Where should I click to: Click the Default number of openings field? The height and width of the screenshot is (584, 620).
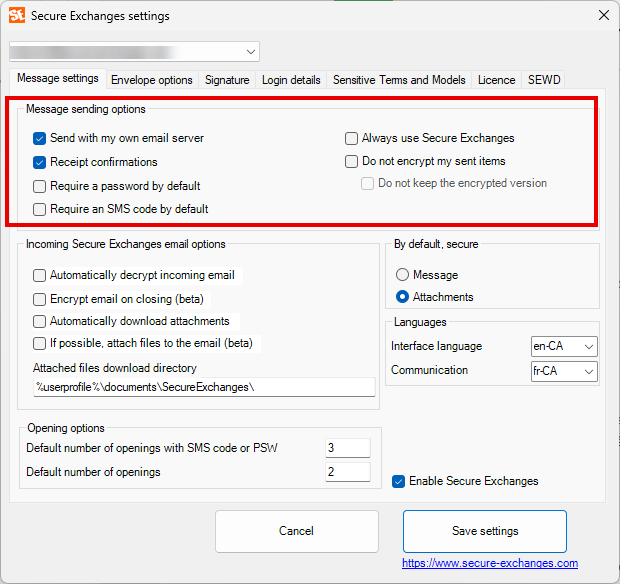point(348,472)
